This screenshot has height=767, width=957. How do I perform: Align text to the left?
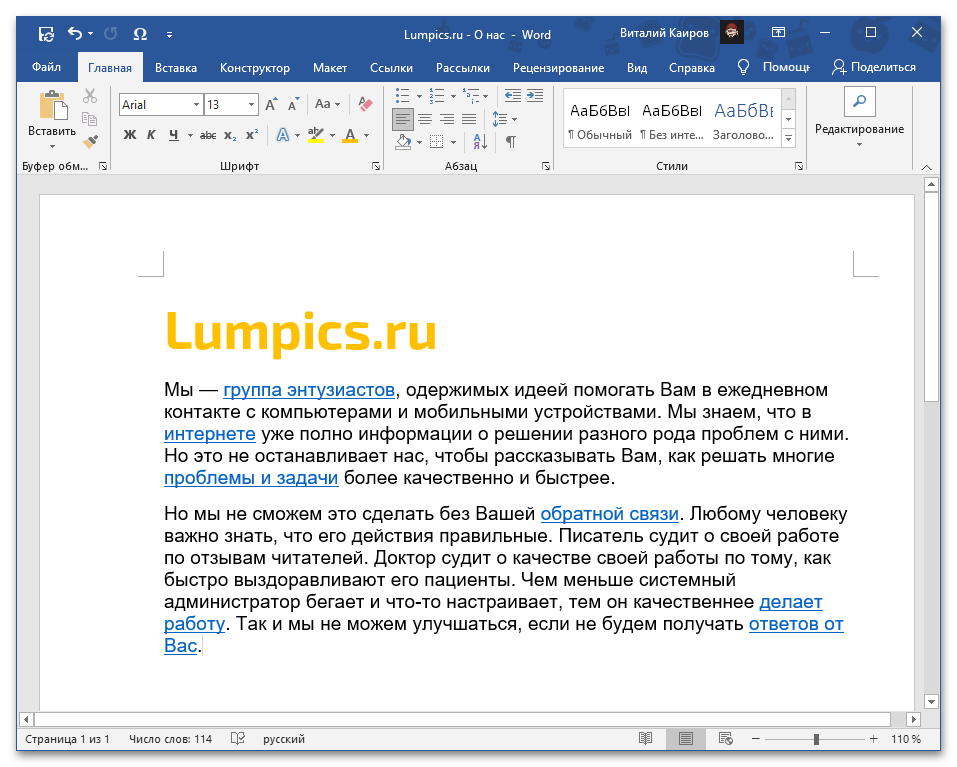coord(402,119)
